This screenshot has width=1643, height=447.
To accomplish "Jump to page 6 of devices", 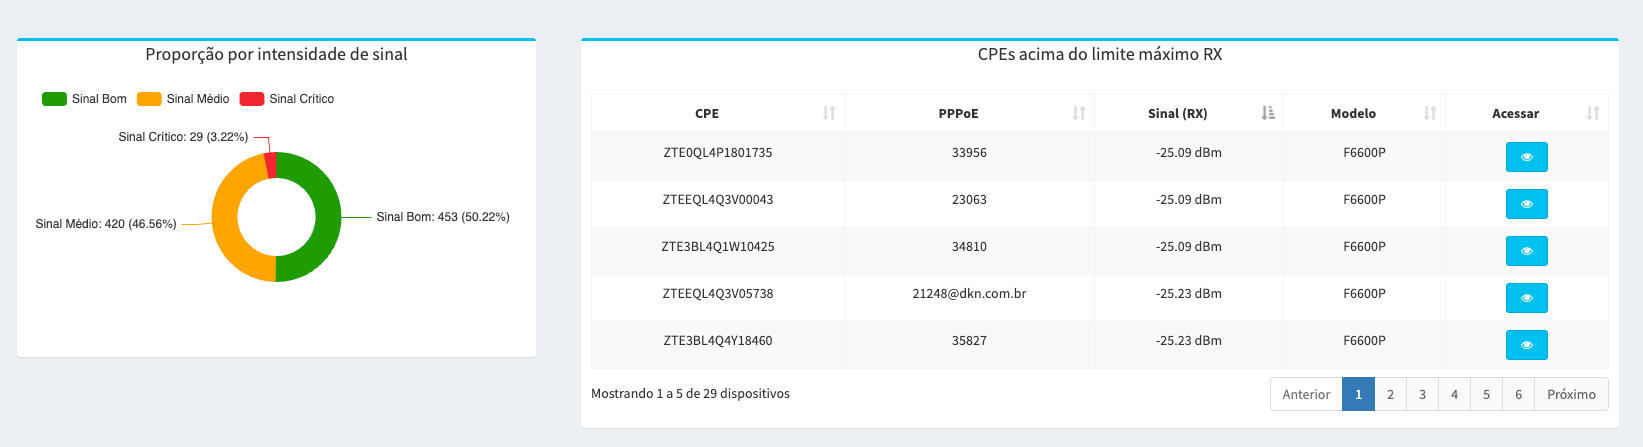I will click(x=1518, y=394).
